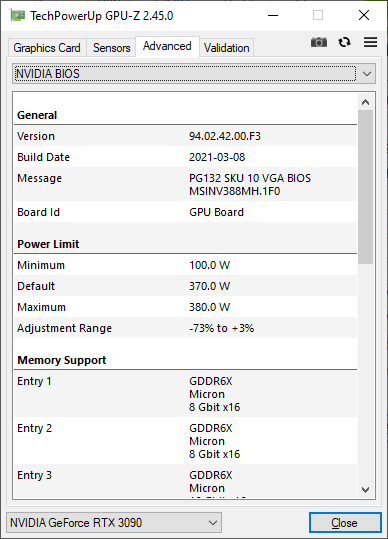Click the PG132 SKU 10 VGA BIOS message
The image size is (388, 539).
[250, 178]
